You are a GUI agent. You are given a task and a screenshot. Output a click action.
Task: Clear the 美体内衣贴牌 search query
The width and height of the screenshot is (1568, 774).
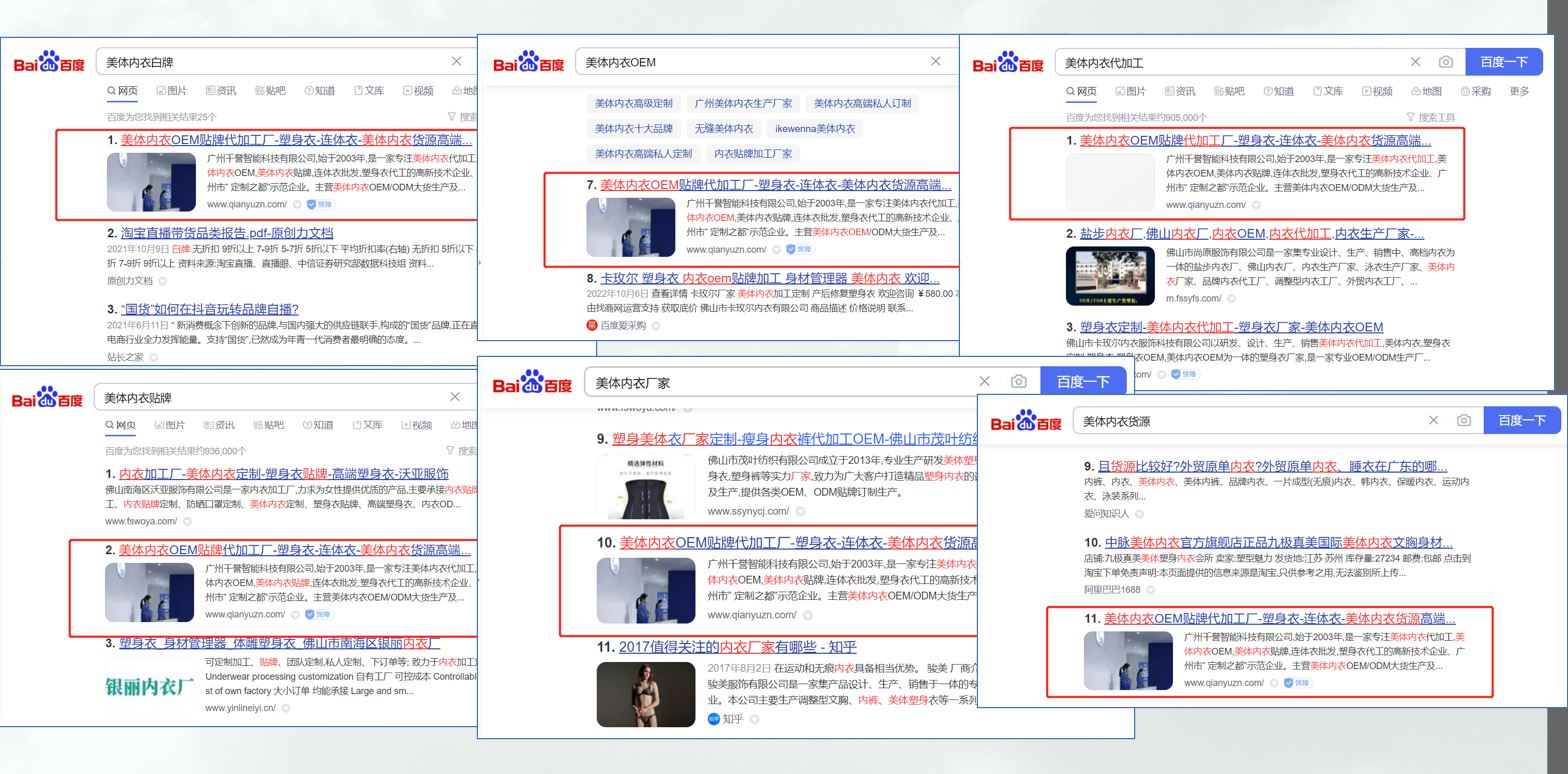point(455,397)
